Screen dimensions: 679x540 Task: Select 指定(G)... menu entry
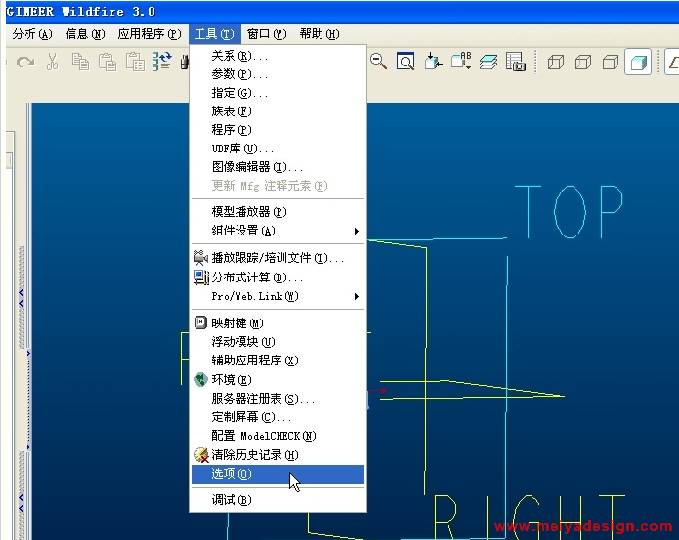(x=278, y=93)
